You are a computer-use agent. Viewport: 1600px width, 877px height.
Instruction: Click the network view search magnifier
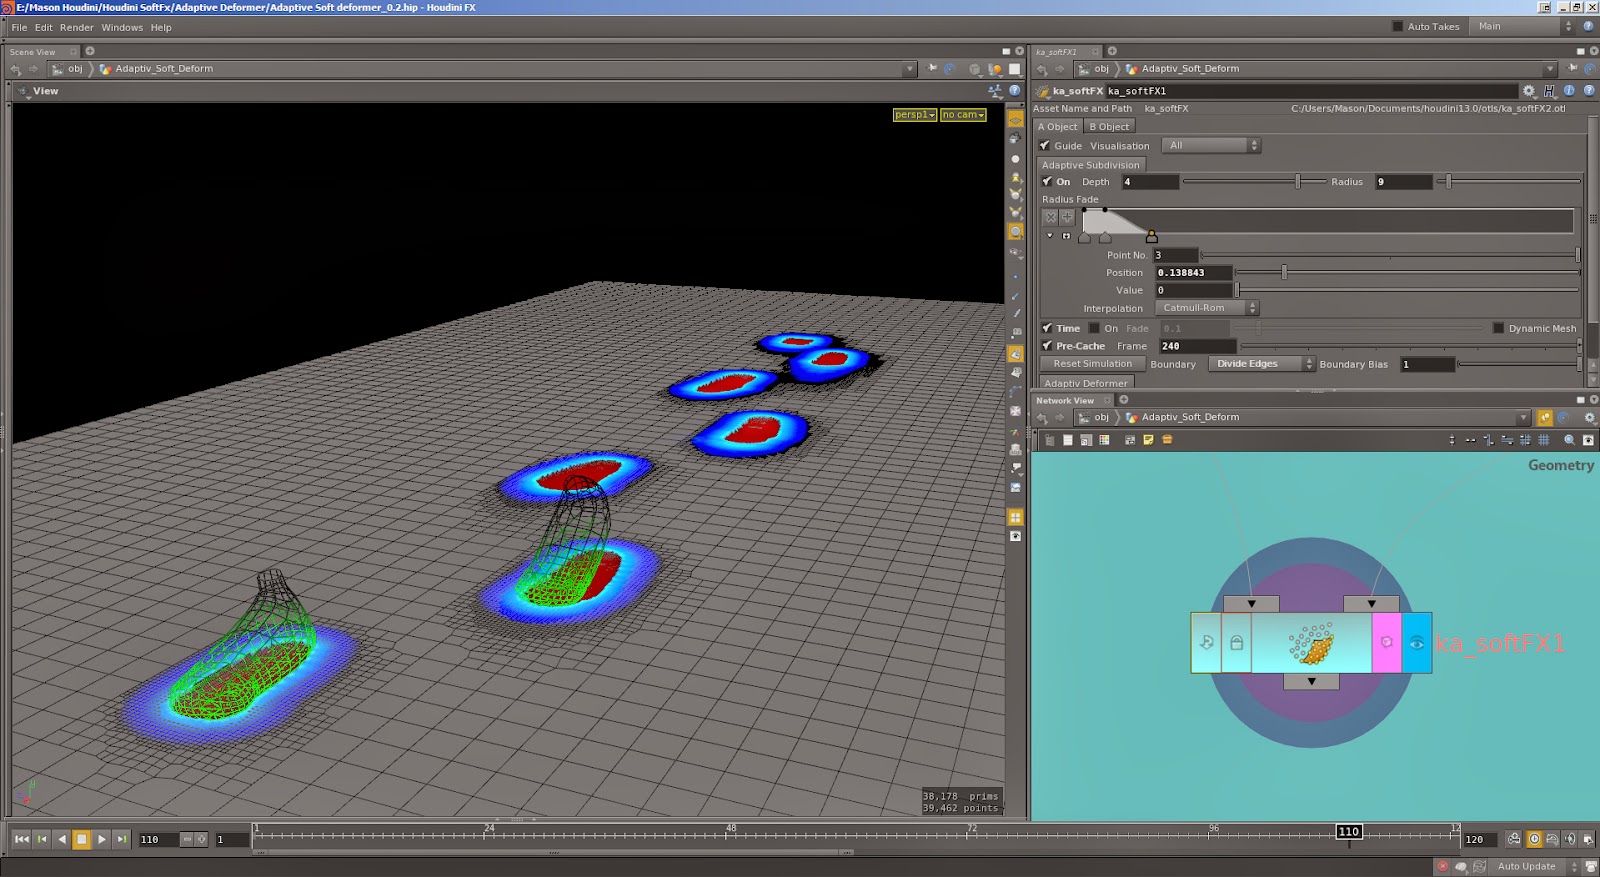pyautogui.click(x=1569, y=440)
